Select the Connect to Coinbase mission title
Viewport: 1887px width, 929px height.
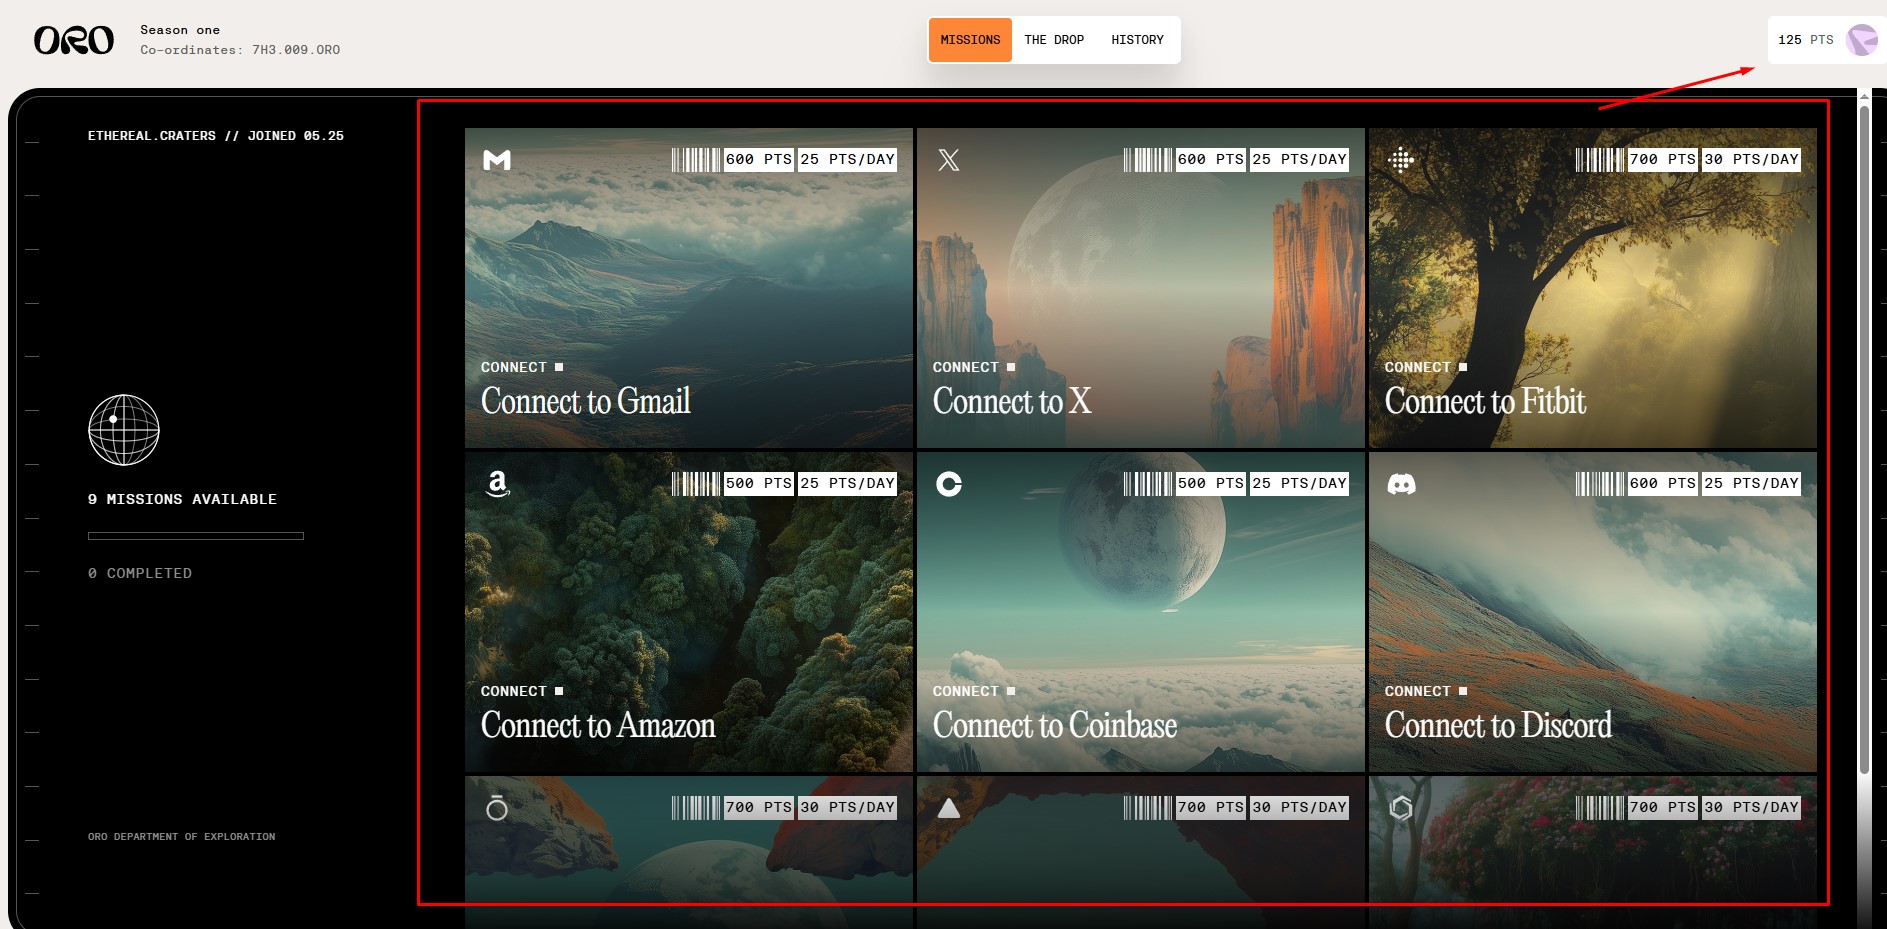(x=1054, y=726)
